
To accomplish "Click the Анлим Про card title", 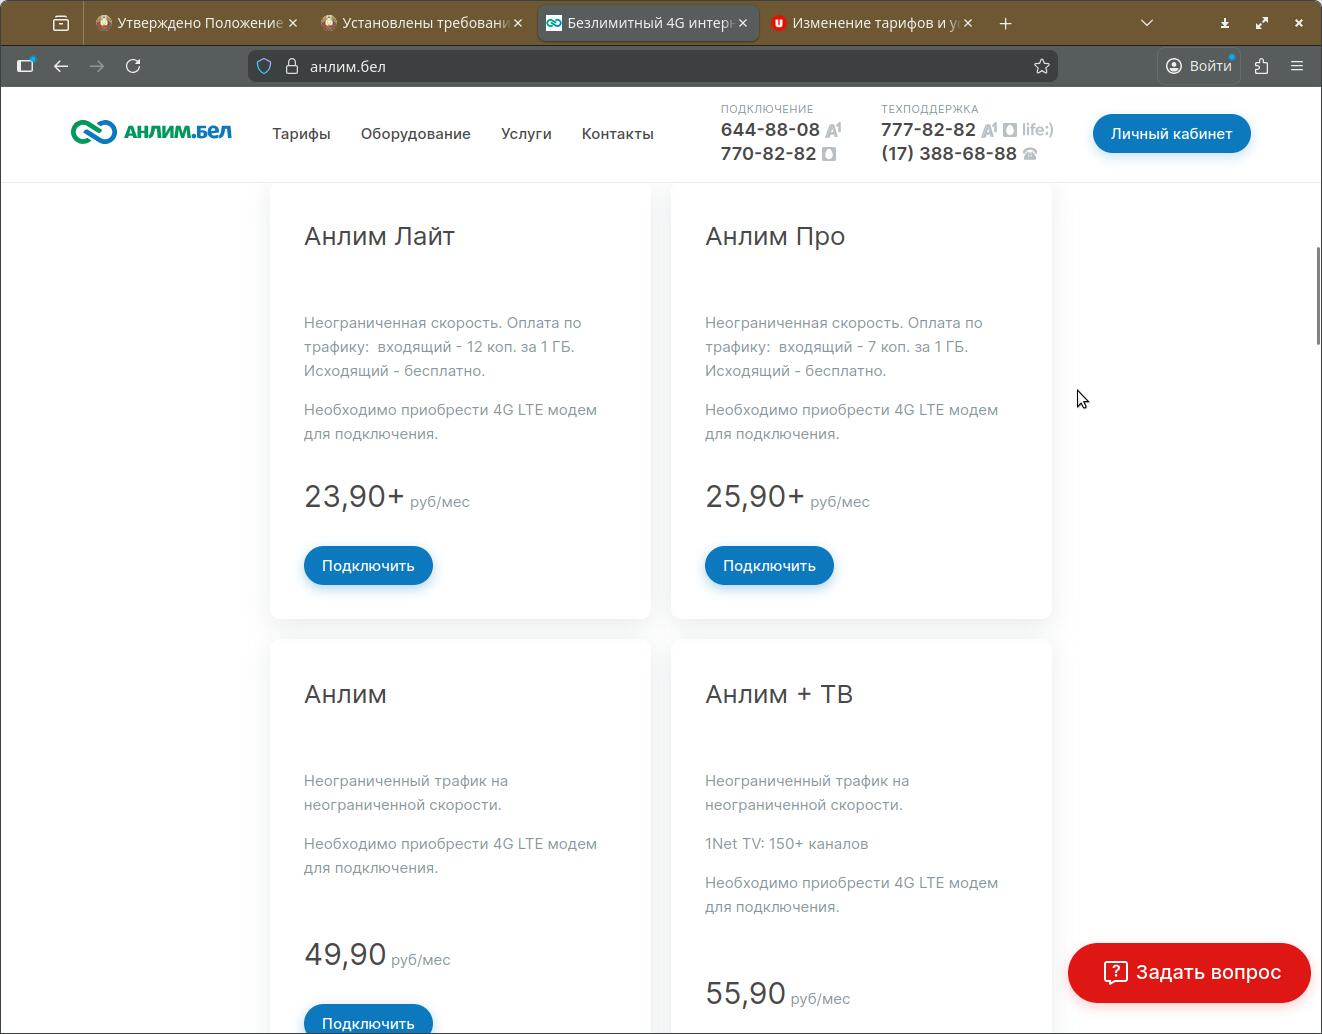I will pos(775,237).
